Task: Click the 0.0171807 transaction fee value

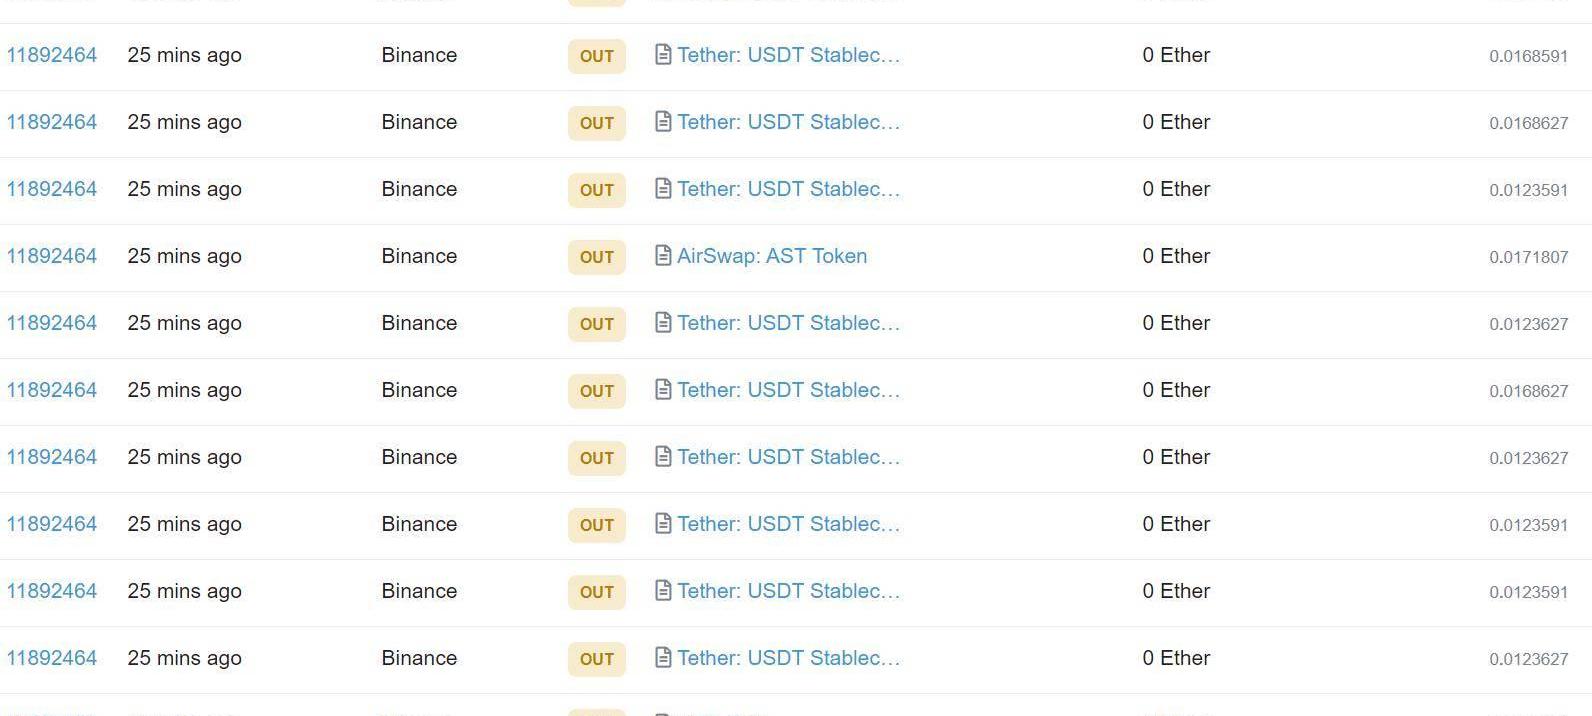Action: [1528, 257]
